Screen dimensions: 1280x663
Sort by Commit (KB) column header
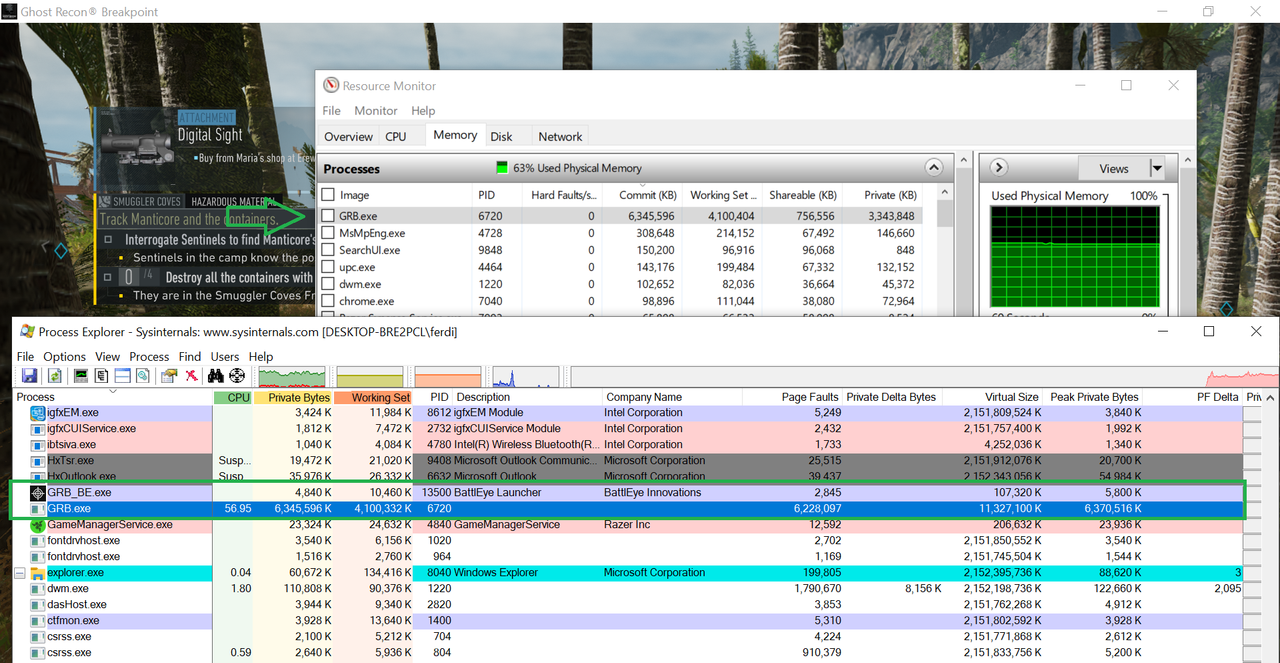(642, 195)
